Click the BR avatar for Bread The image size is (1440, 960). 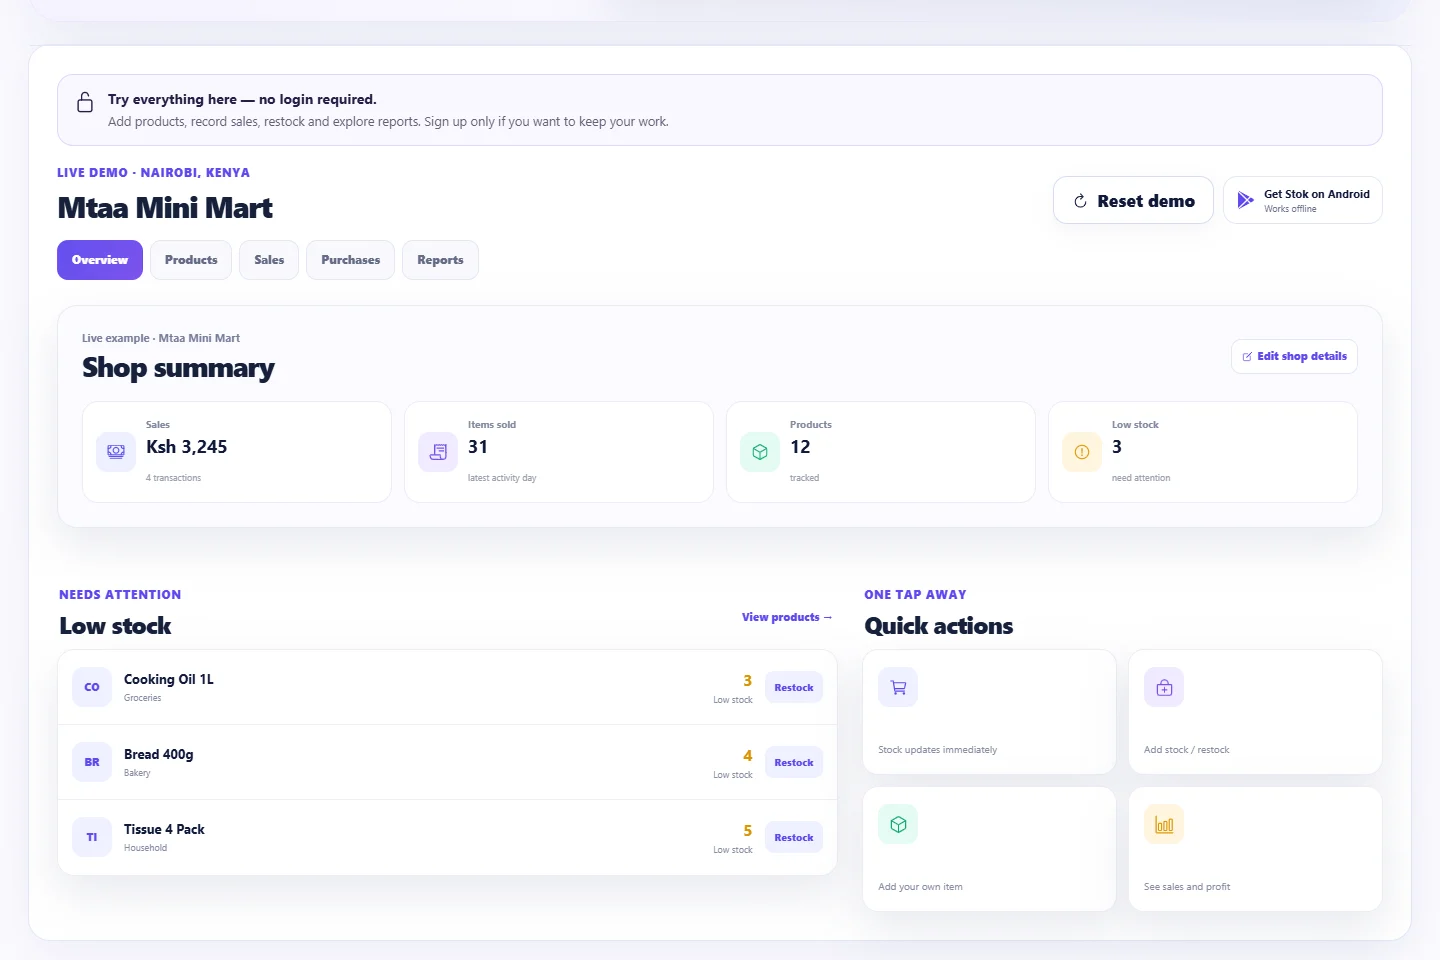[92, 762]
